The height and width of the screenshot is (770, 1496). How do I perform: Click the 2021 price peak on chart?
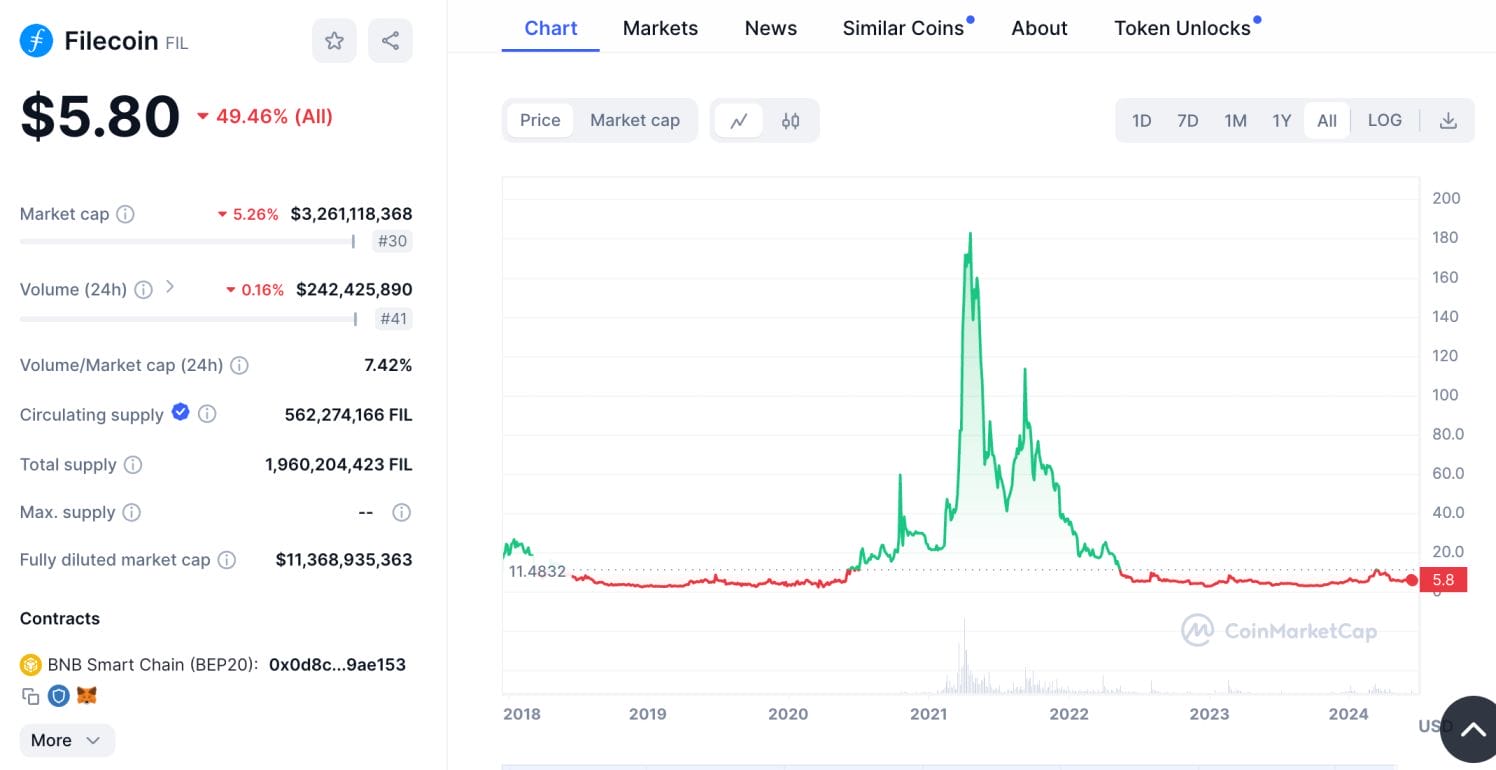point(969,234)
